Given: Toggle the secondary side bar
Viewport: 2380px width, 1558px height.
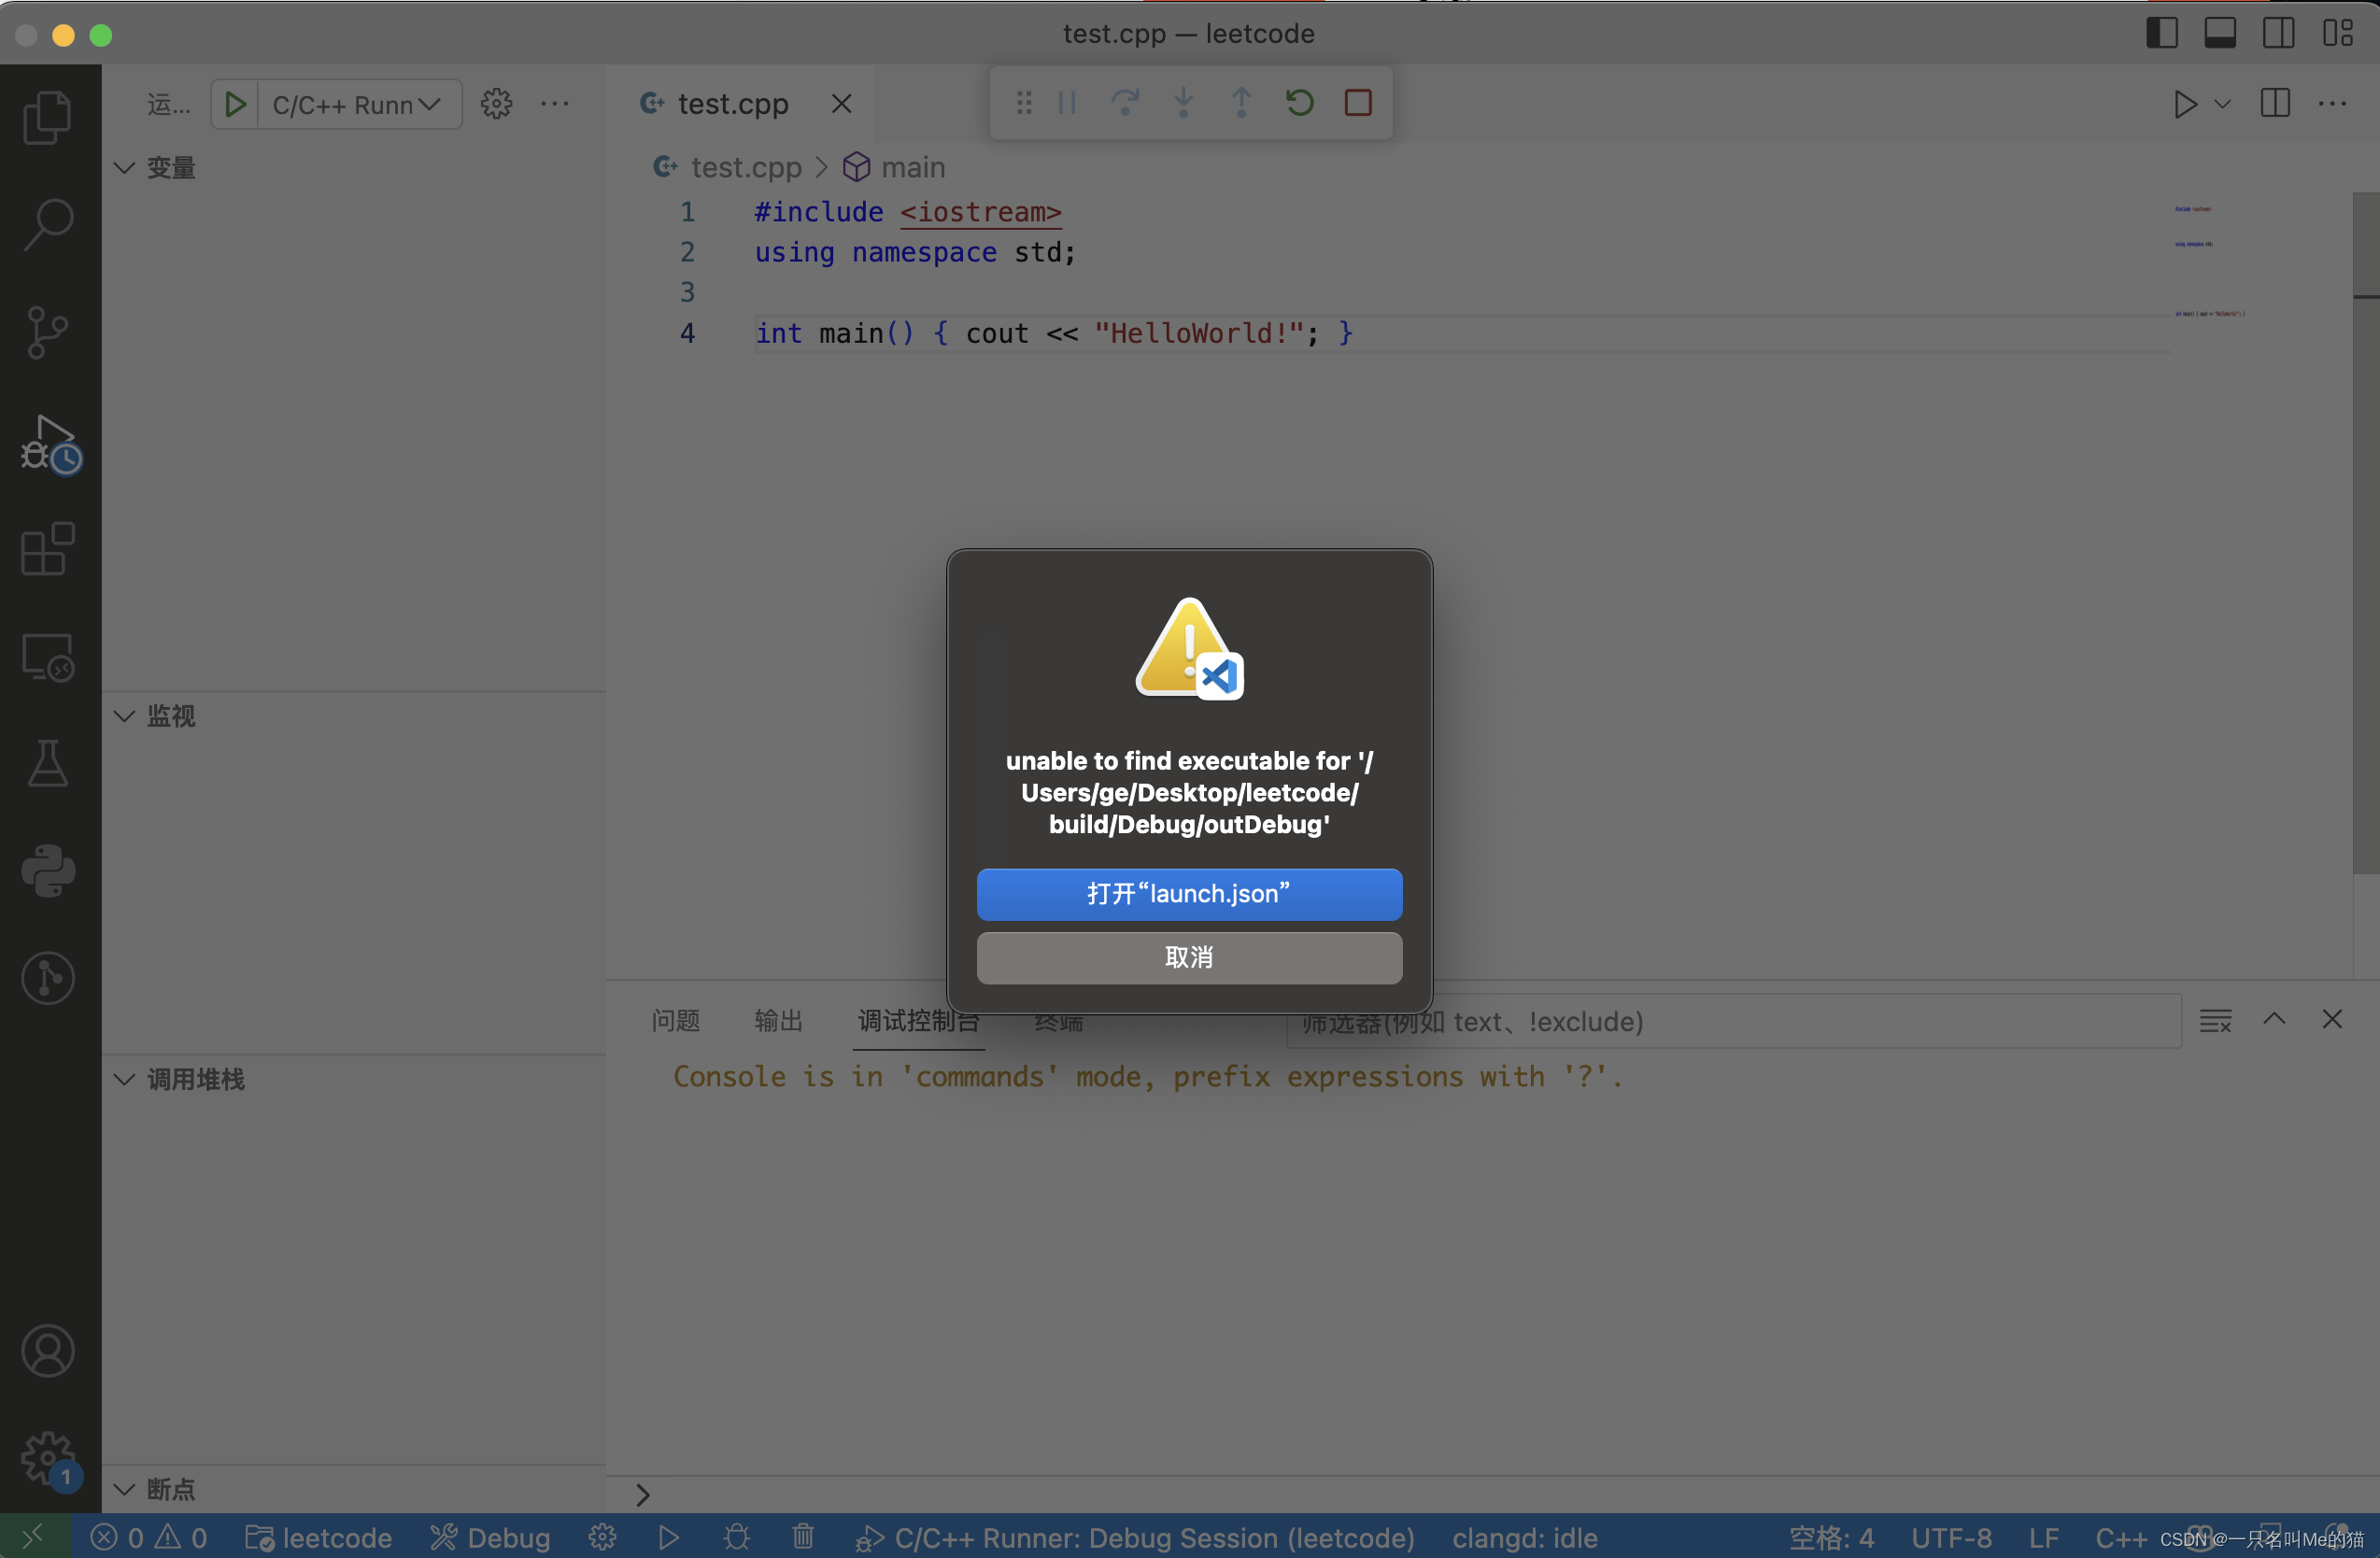Looking at the screenshot, I should [2278, 32].
